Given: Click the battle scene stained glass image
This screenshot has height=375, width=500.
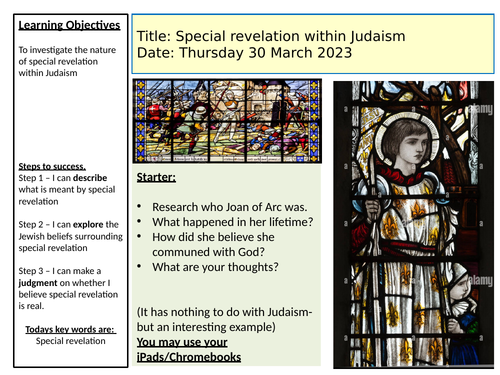Looking at the screenshot, I should [227, 121].
